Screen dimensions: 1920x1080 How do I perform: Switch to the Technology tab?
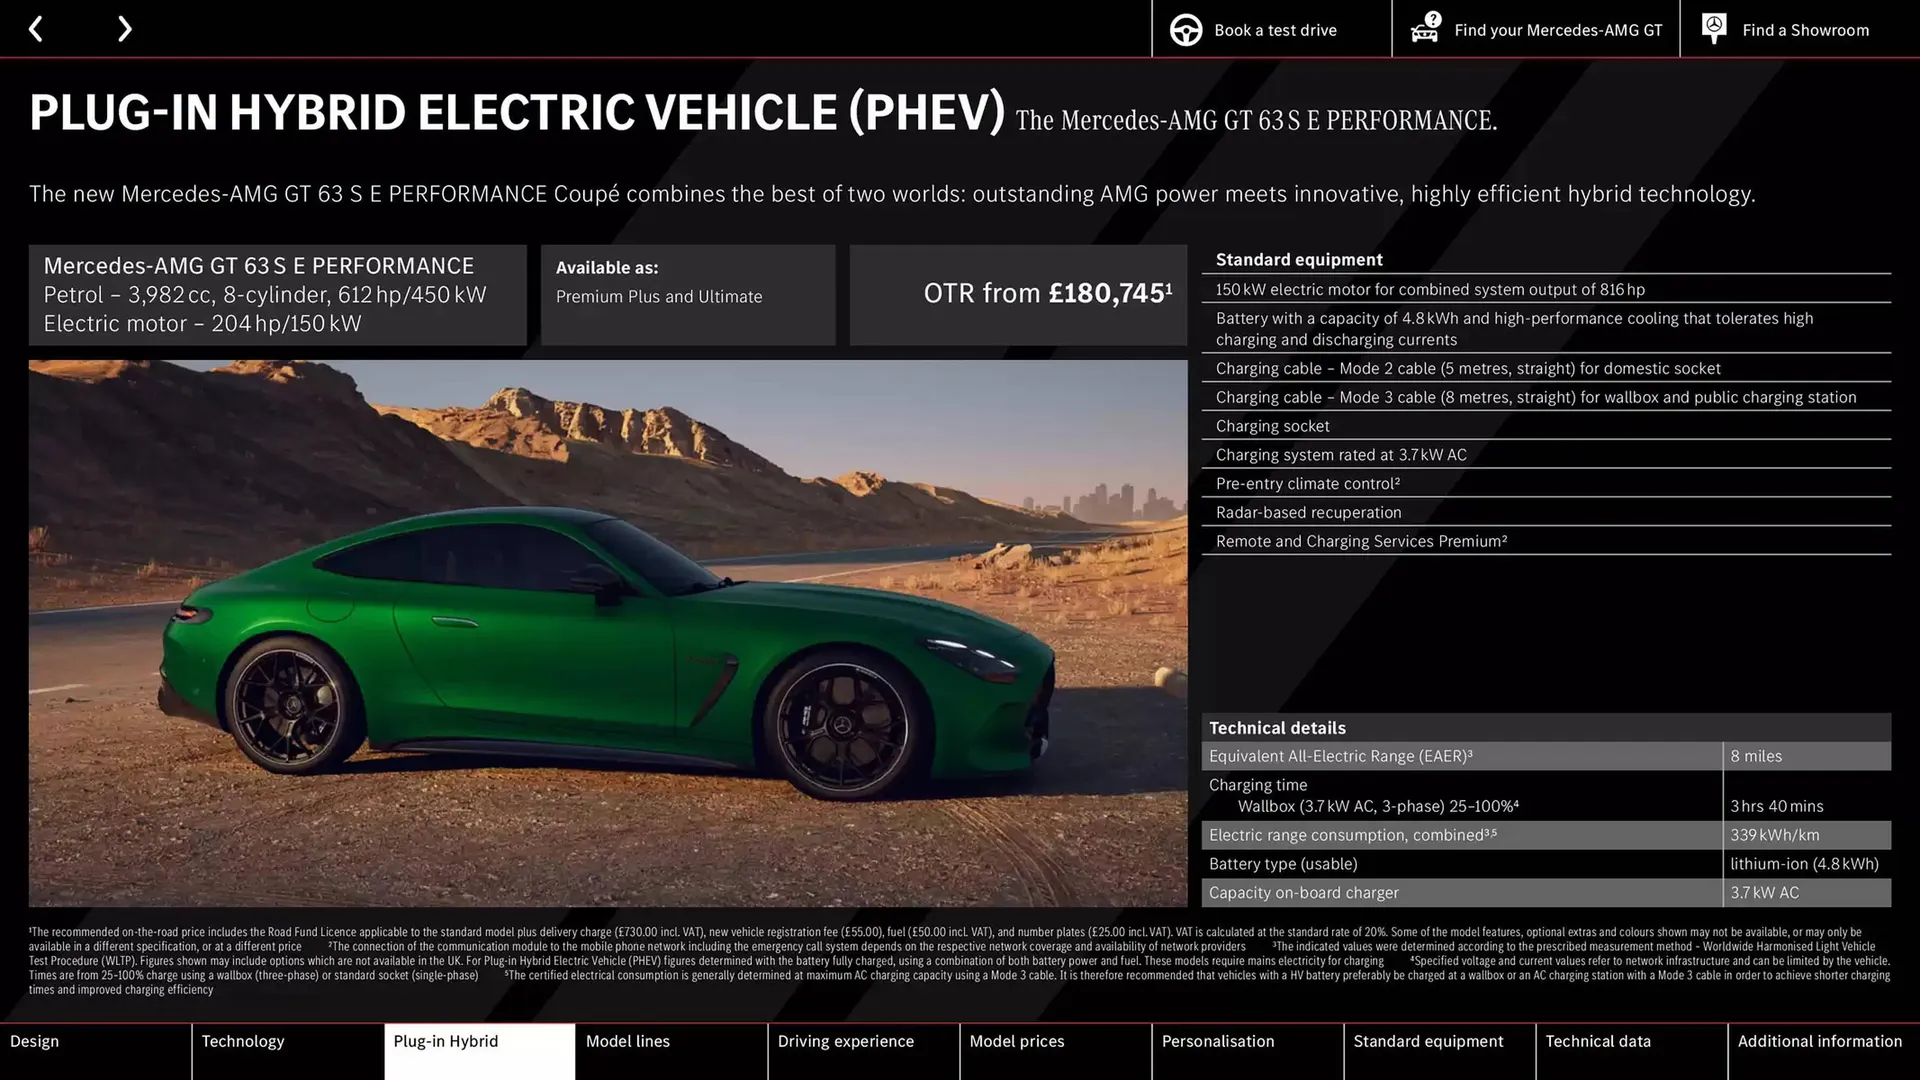(288, 1051)
